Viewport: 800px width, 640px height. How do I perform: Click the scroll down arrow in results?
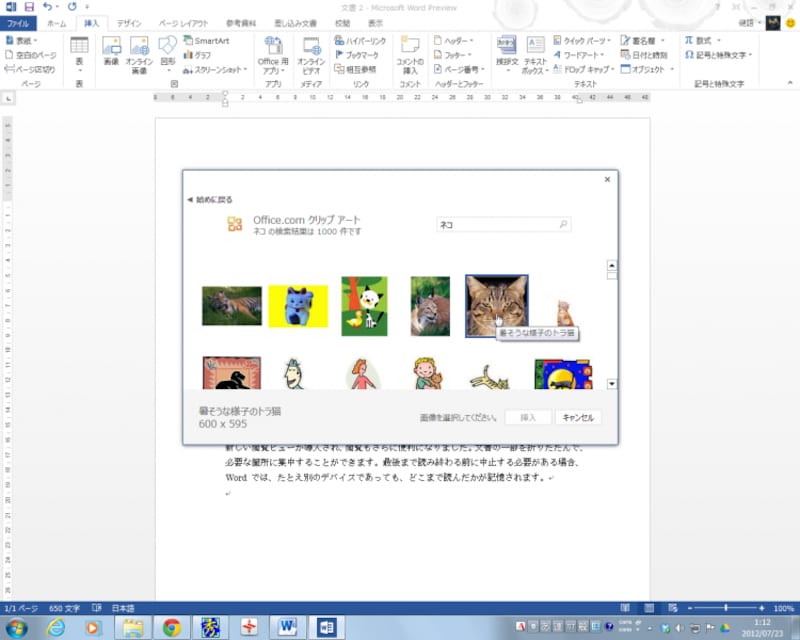point(611,384)
